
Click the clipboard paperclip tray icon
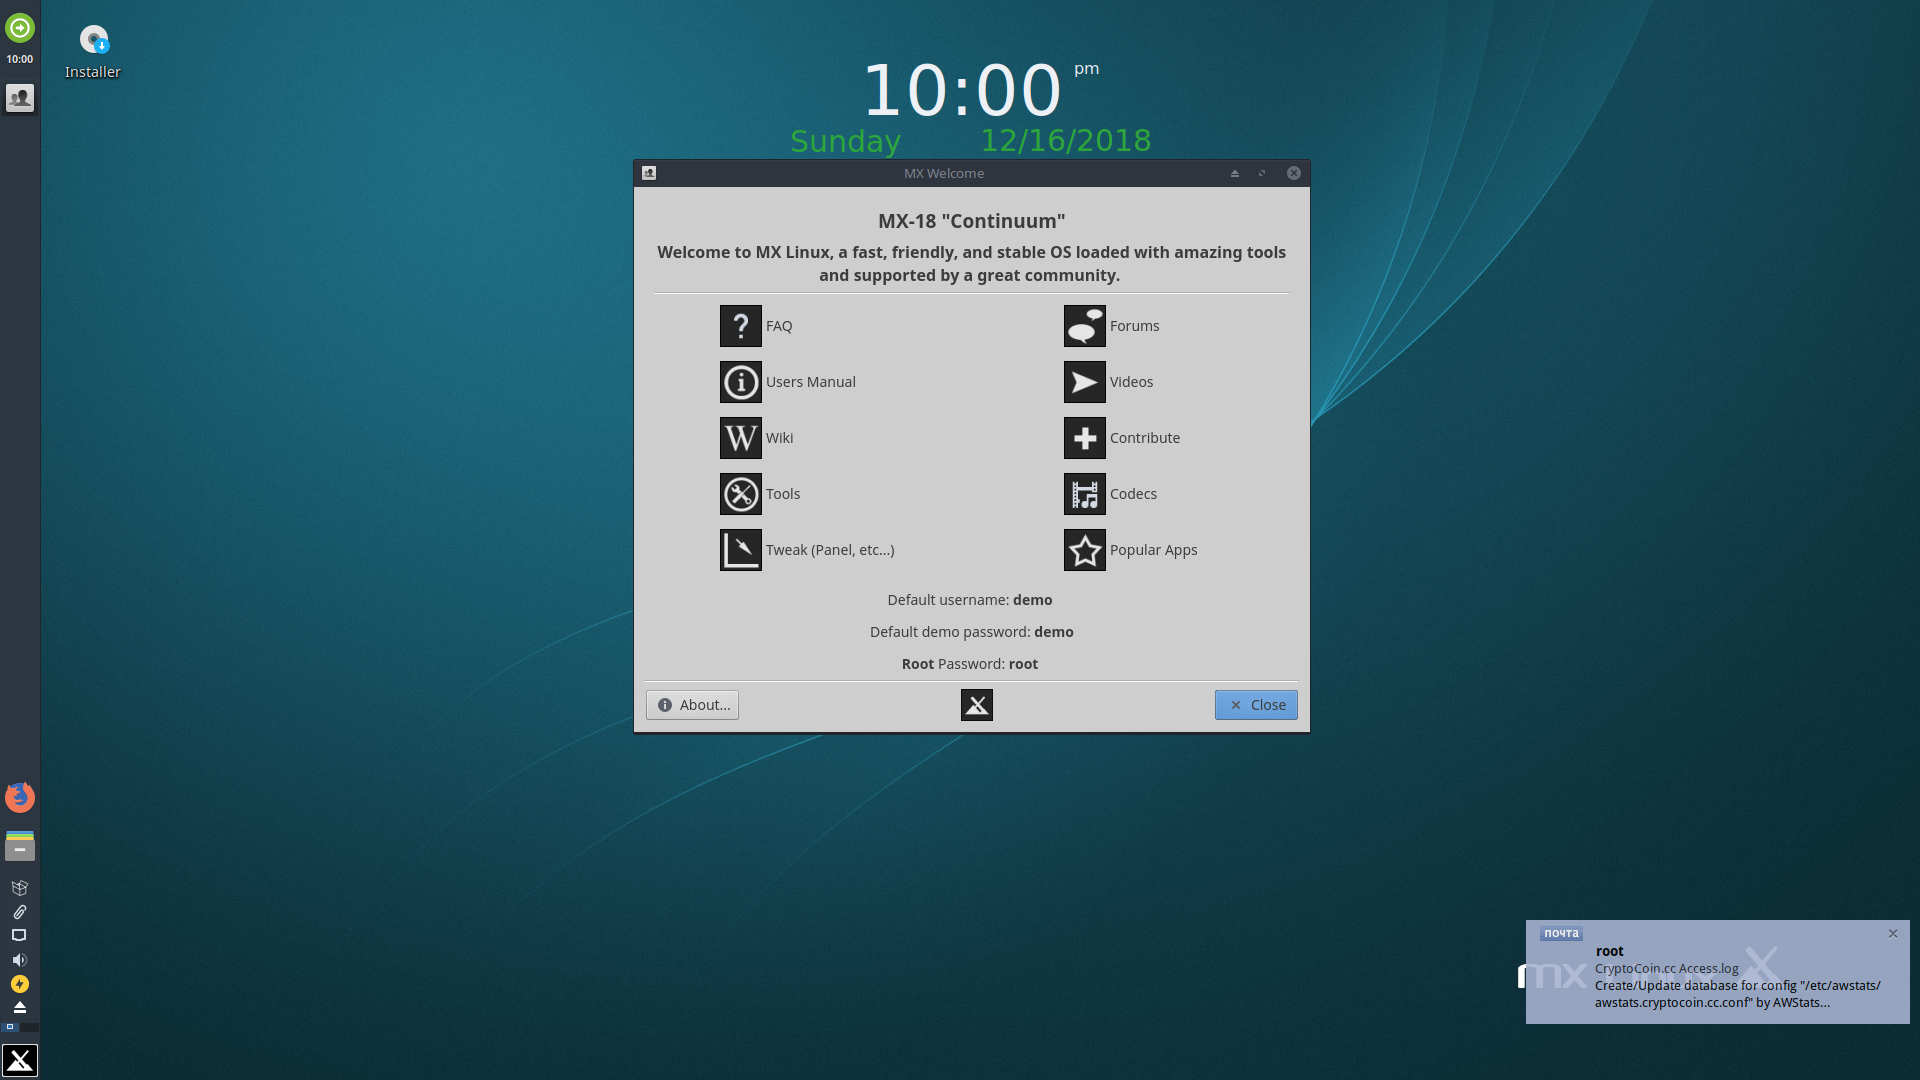19,912
